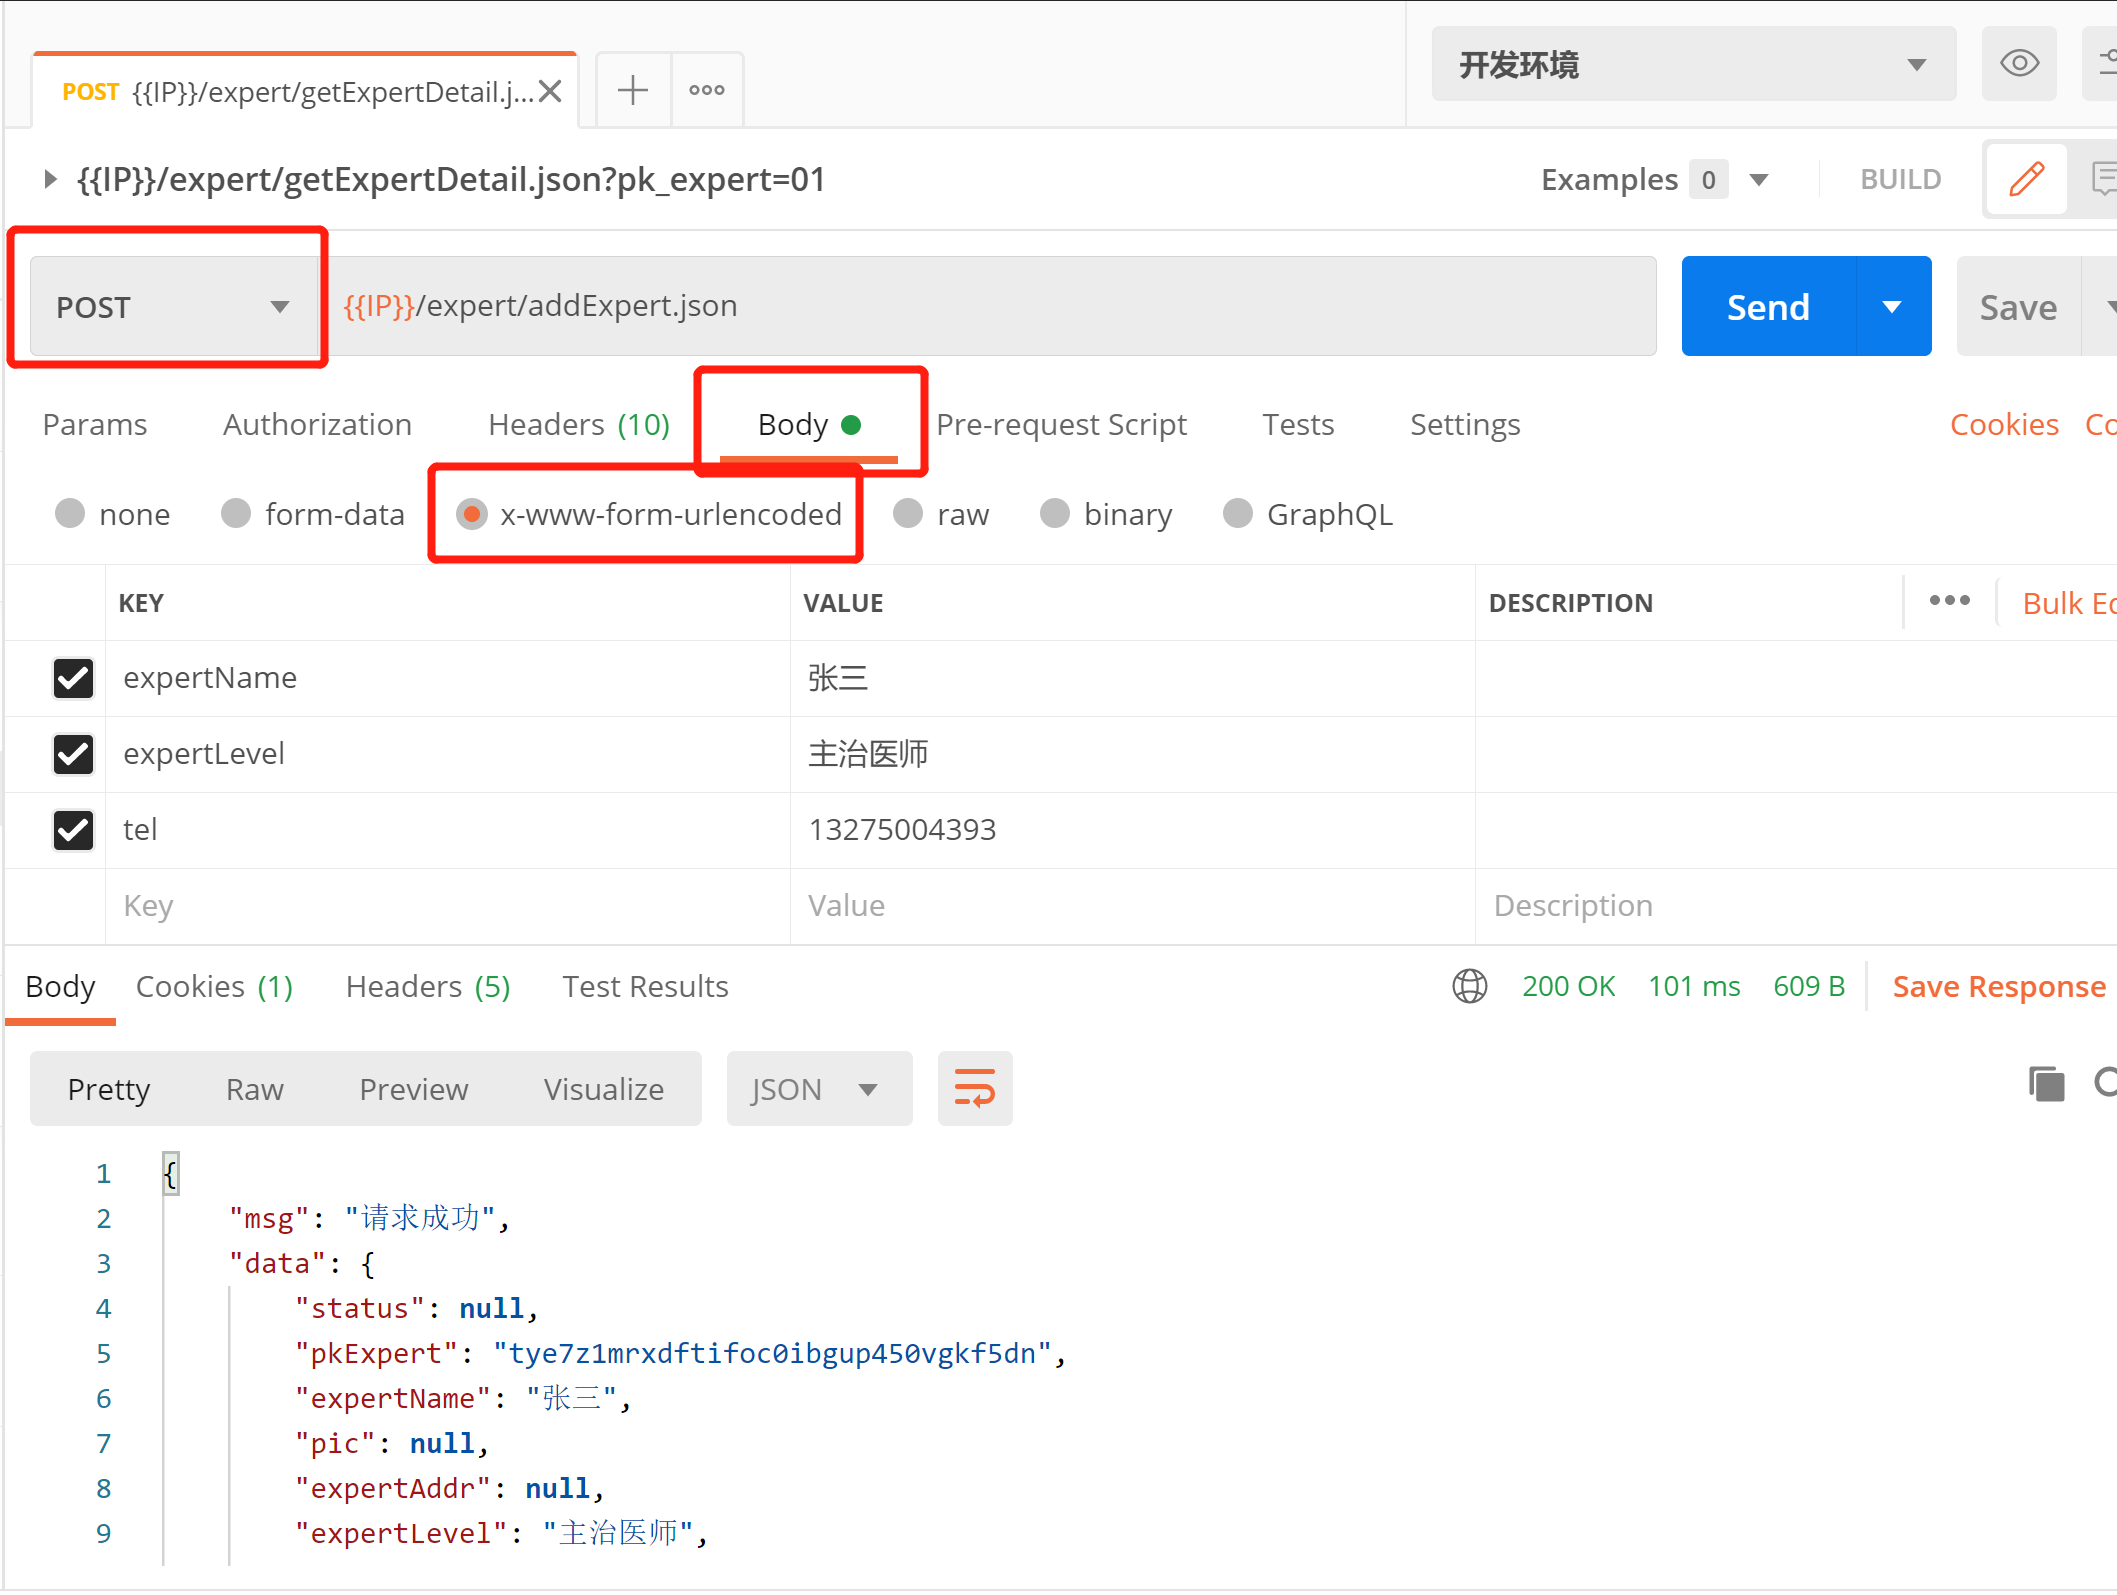Open tab options three-dots icon

click(x=707, y=90)
